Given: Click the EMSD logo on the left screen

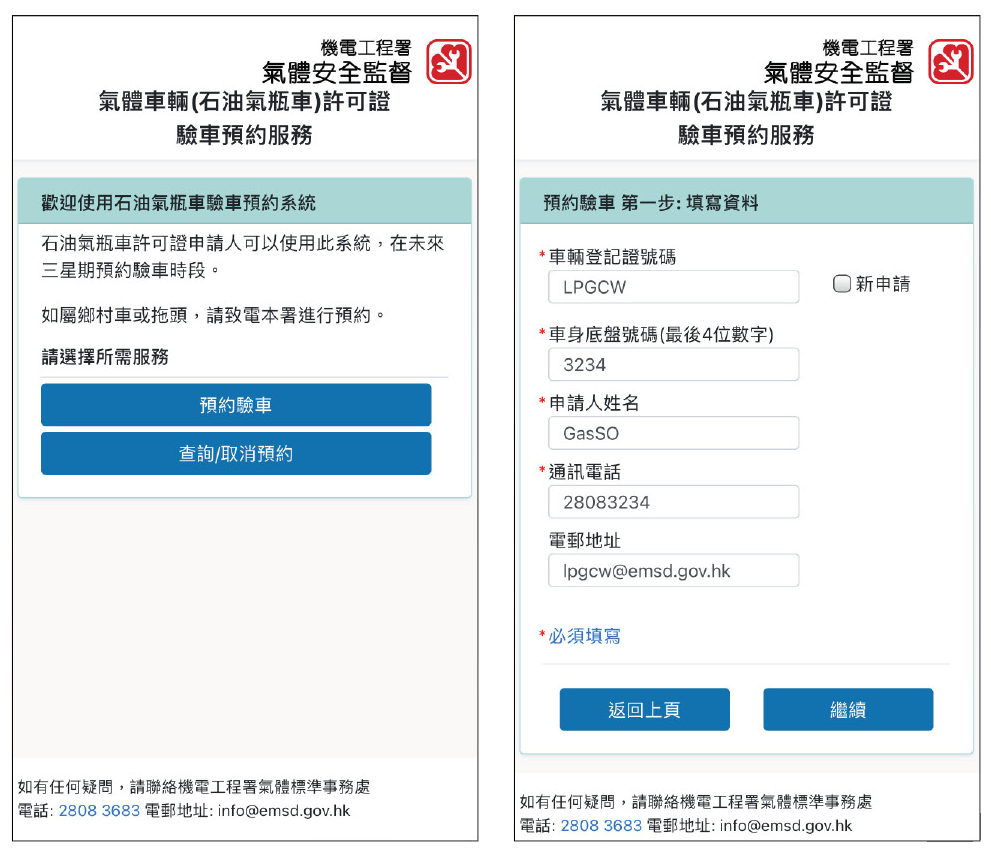Looking at the screenshot, I should click(449, 62).
